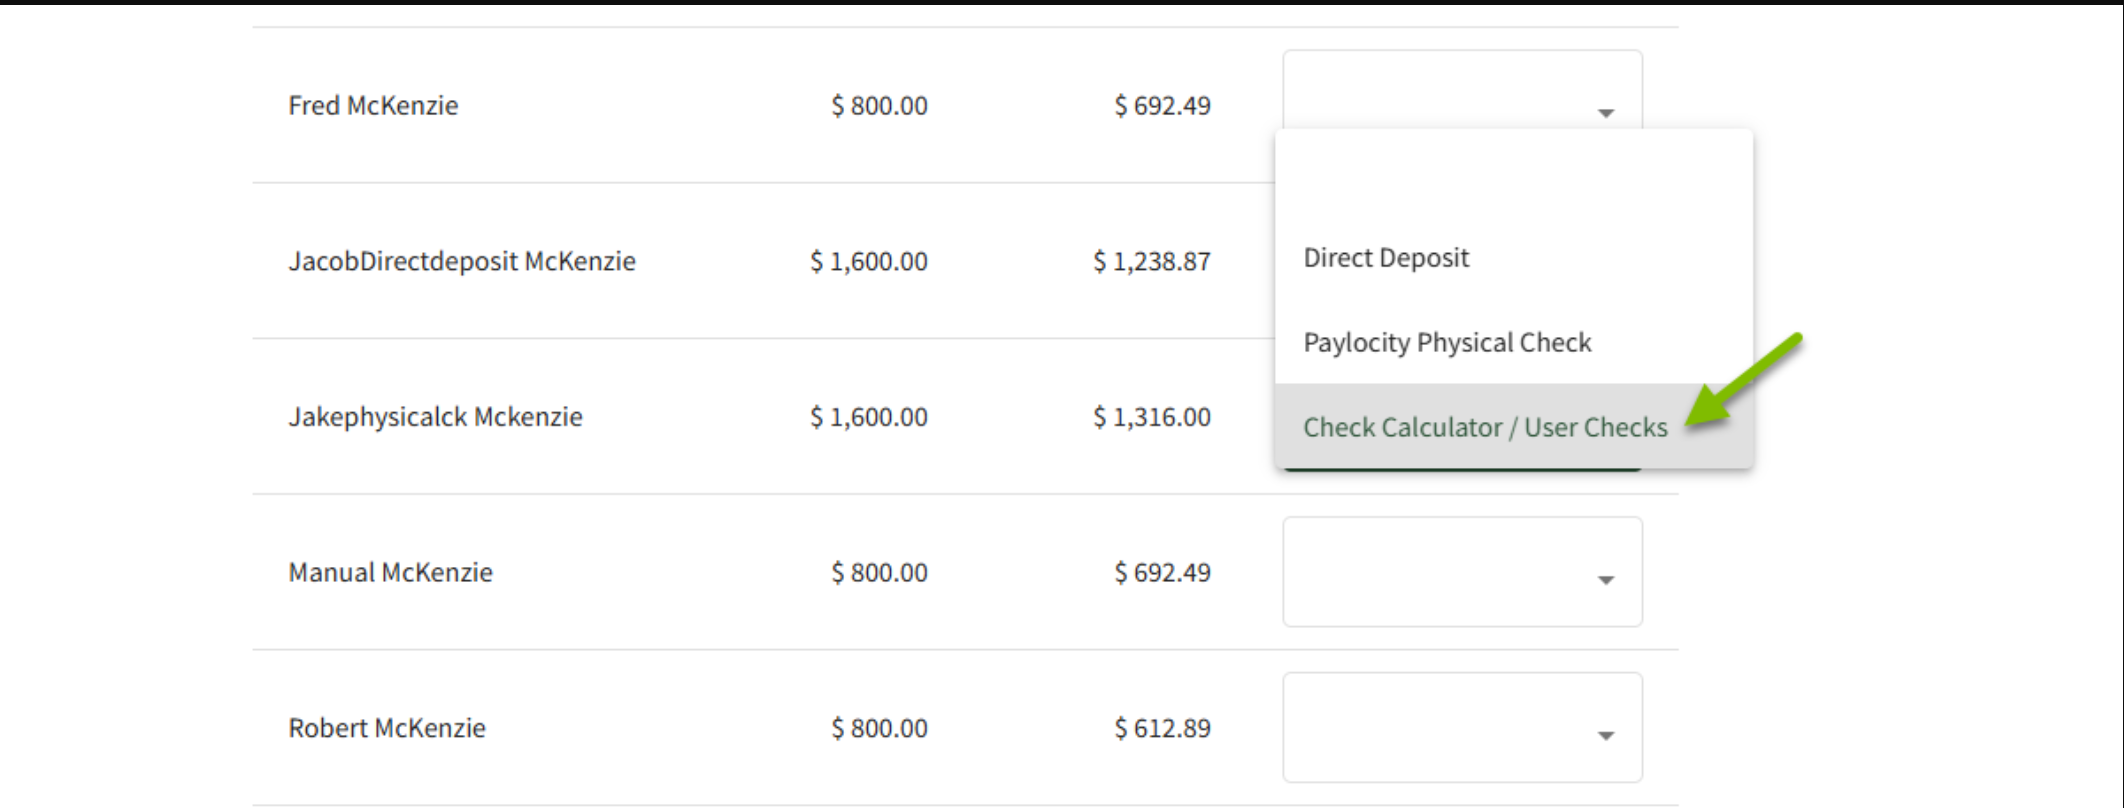Click the dropdown arrow in Robert McKenzie's row
The image size is (2124, 808).
point(1606,734)
